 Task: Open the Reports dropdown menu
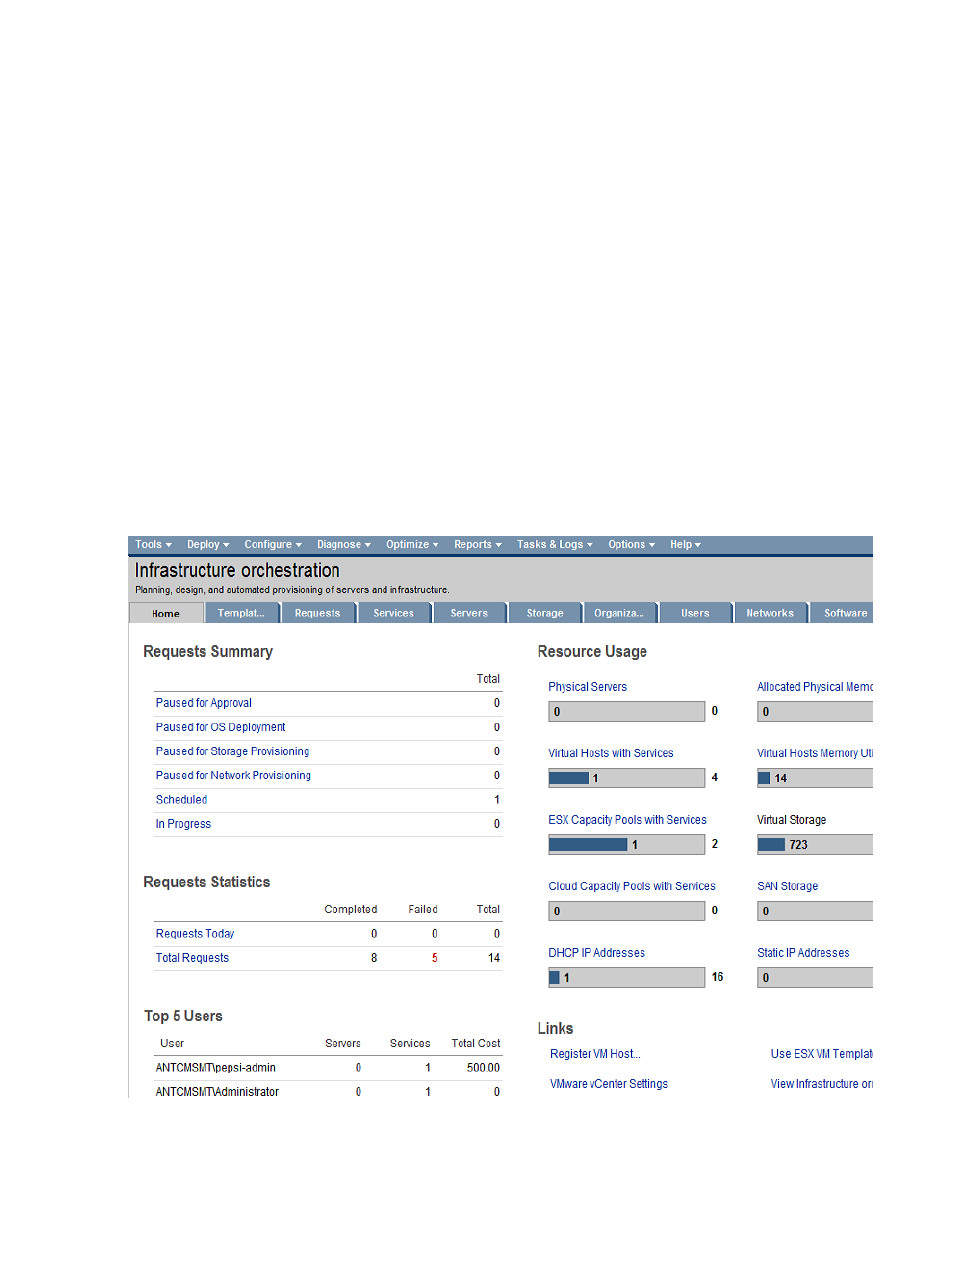coord(478,545)
